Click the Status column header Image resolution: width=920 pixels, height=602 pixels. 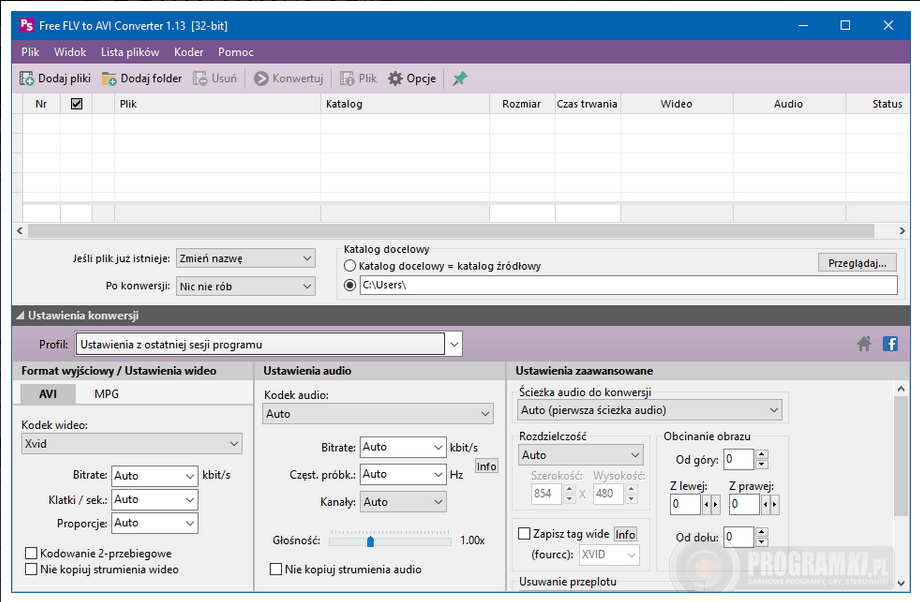pyautogui.click(x=878, y=104)
